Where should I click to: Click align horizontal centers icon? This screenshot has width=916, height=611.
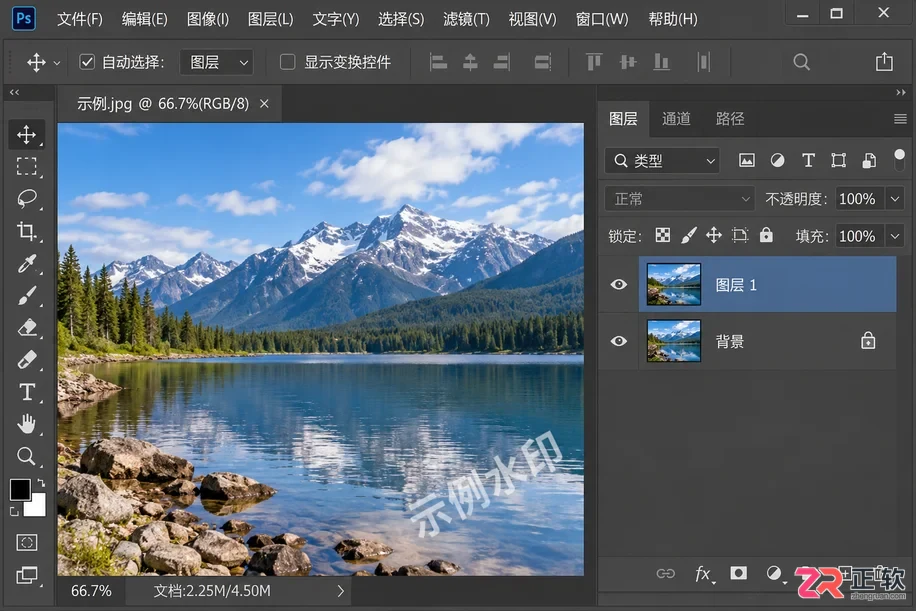point(470,62)
